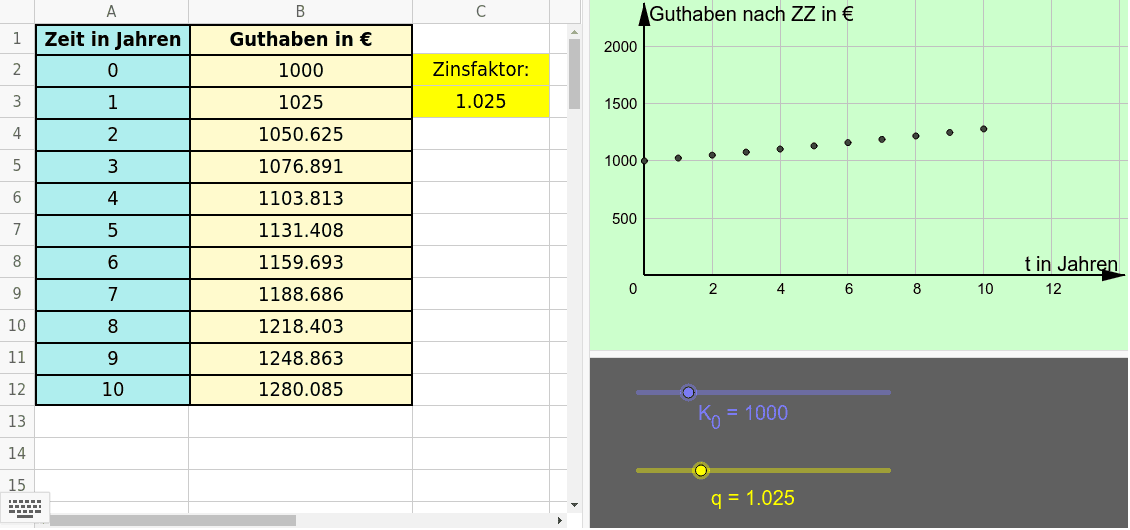1130x530 pixels.
Task: Select cell containing 1025
Action: 301,102
